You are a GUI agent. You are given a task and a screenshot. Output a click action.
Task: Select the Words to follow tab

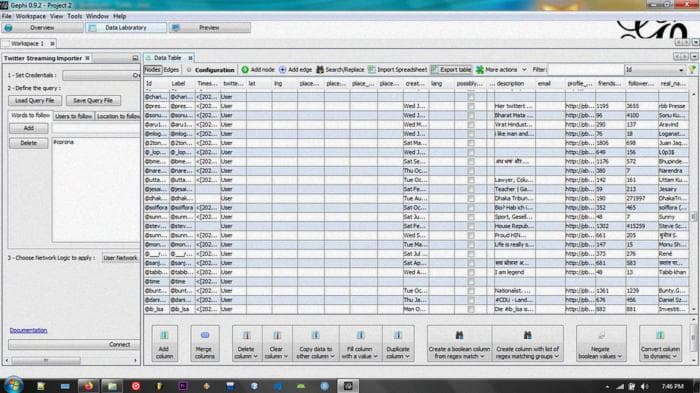coord(30,115)
